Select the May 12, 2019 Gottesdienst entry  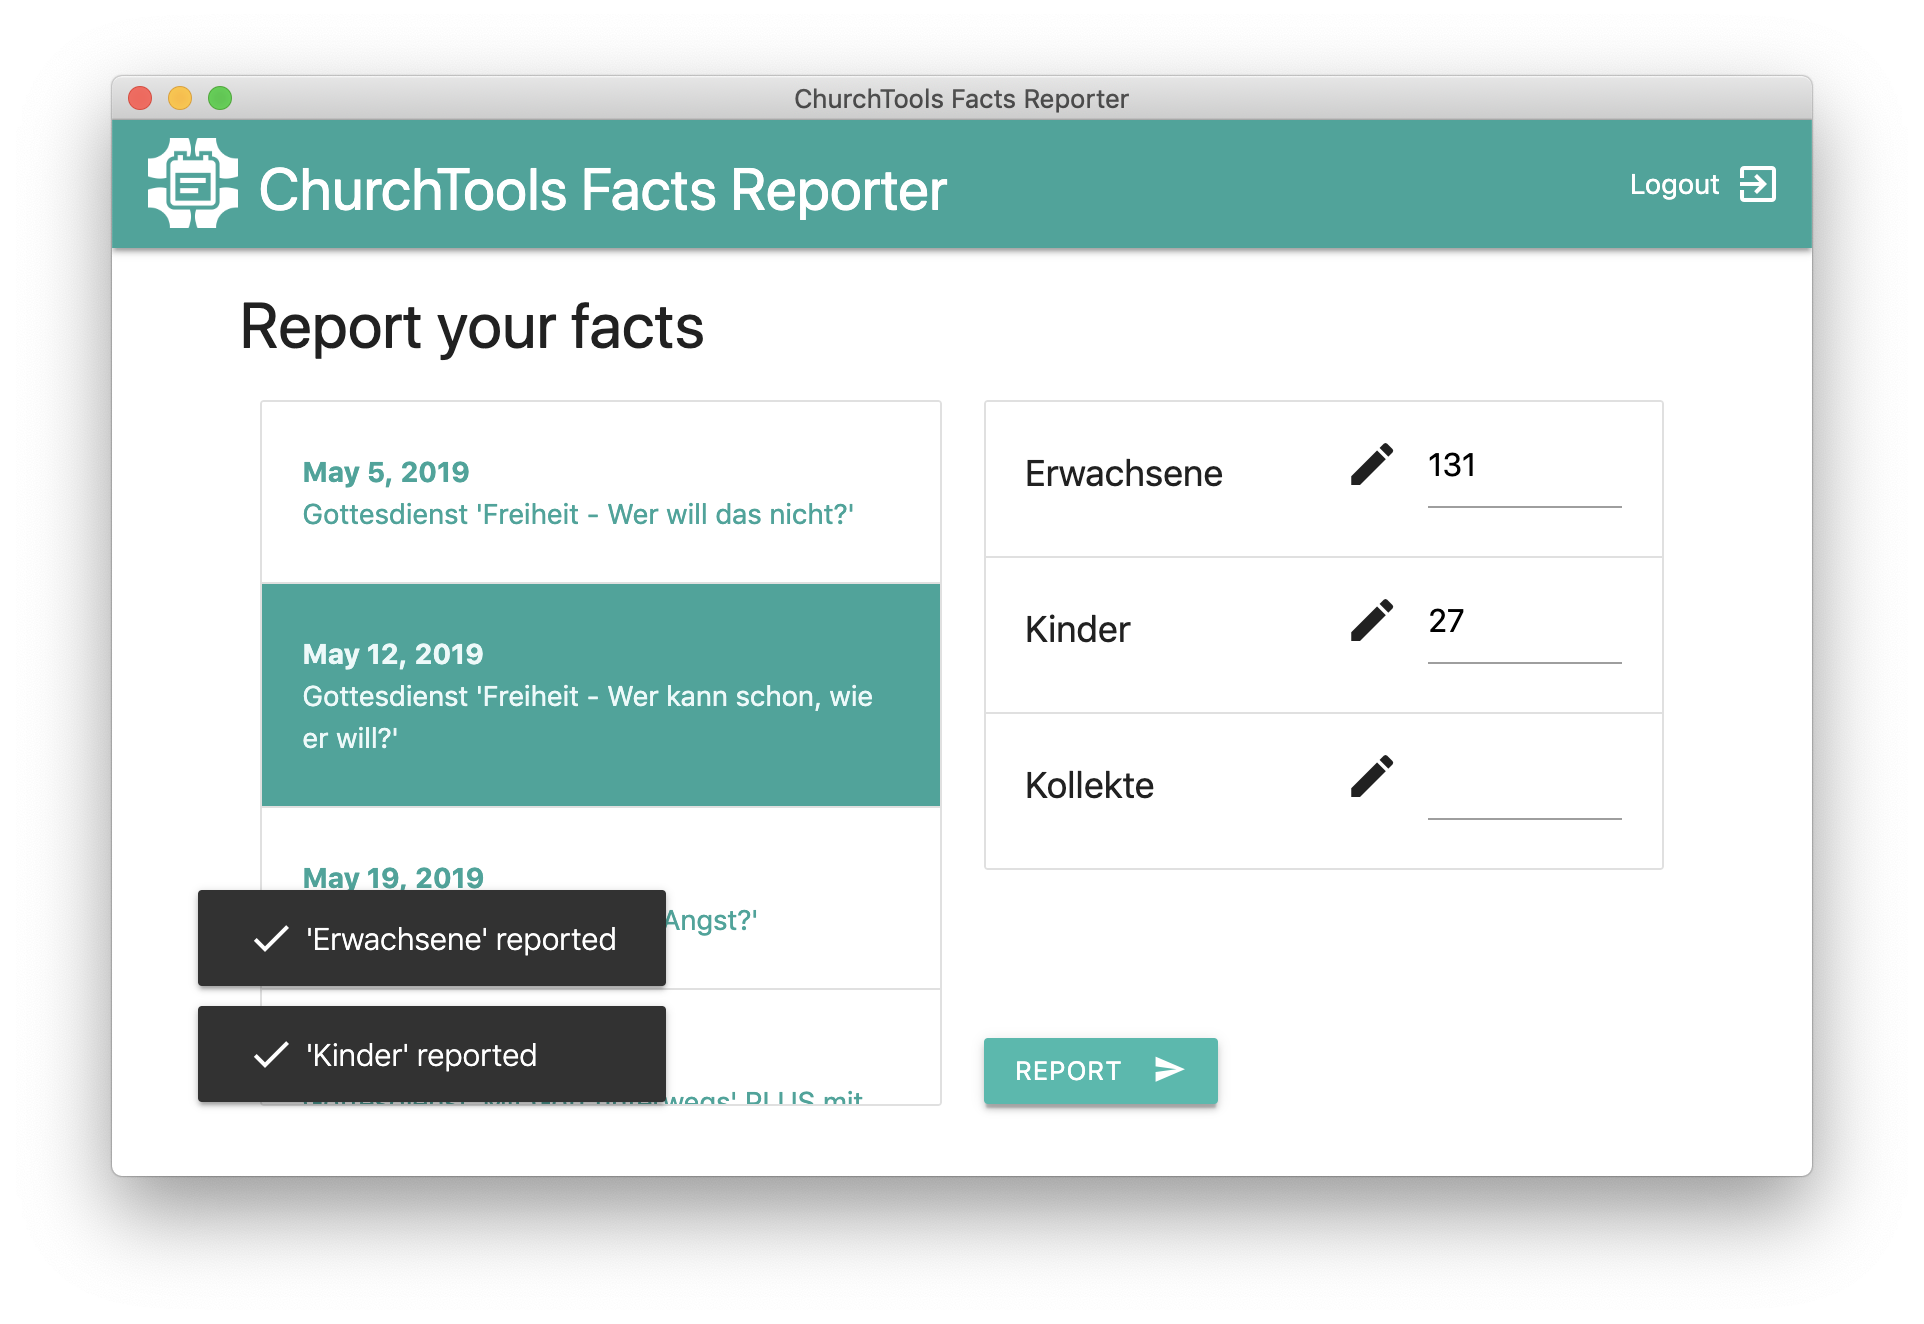[x=600, y=695]
